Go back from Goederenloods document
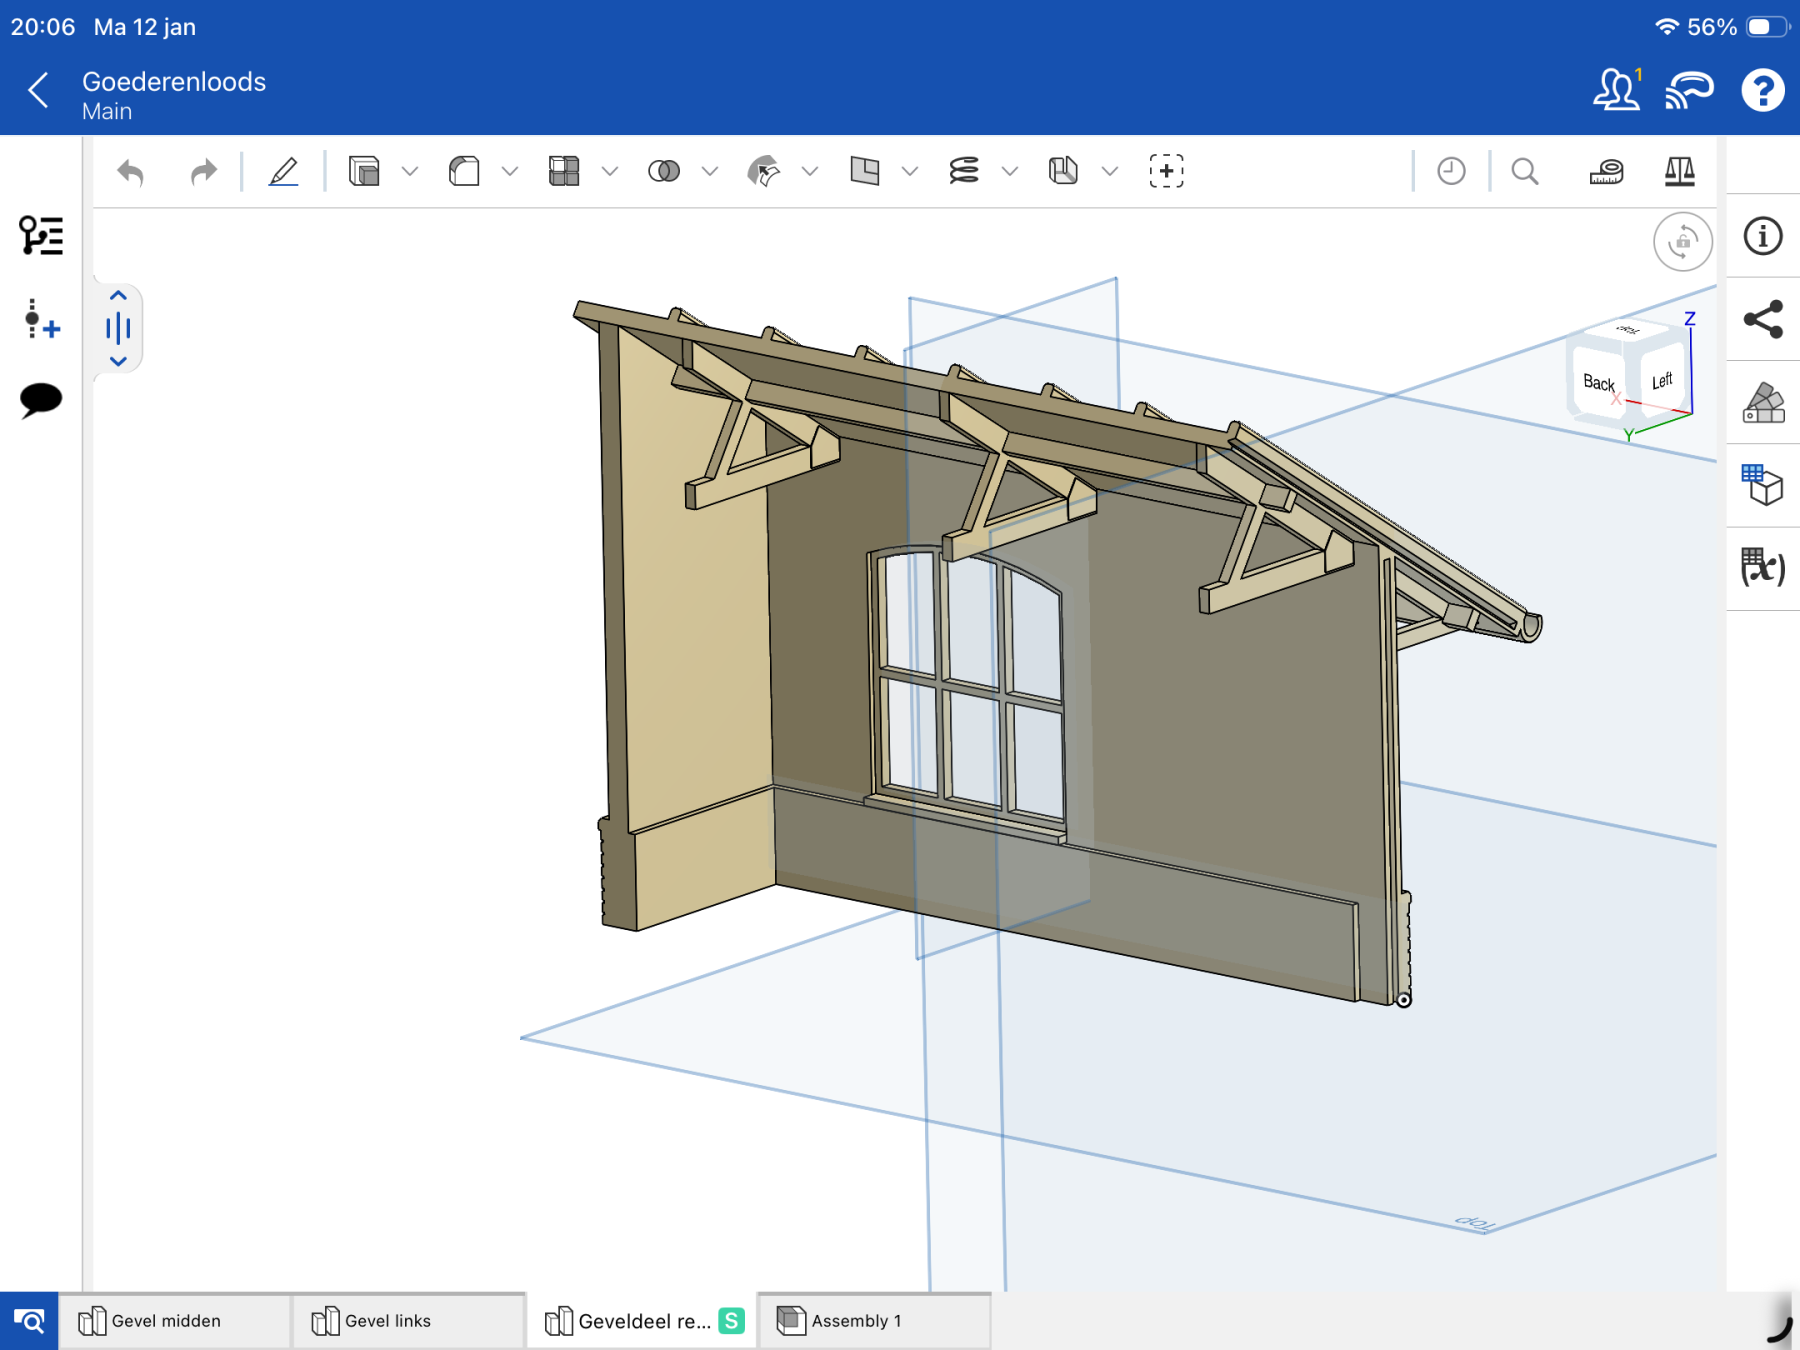1800x1350 pixels. [38, 91]
